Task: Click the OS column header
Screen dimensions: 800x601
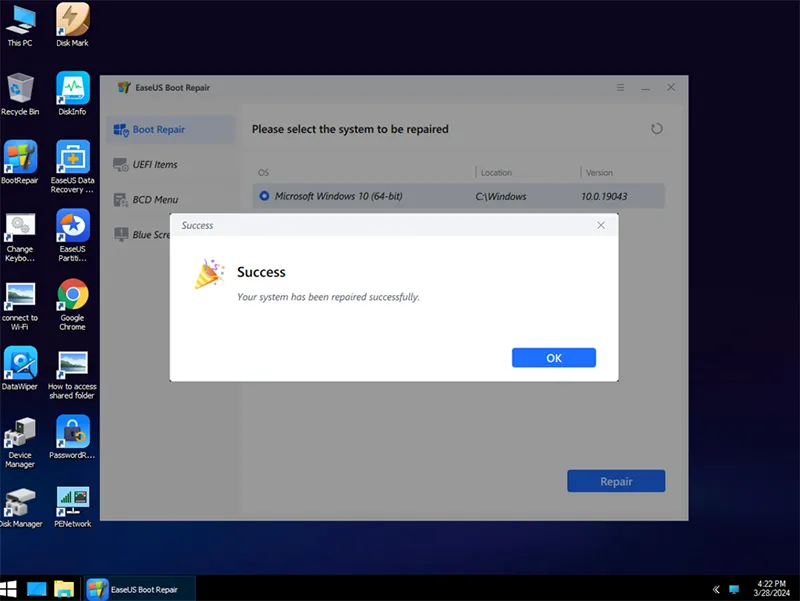Action: tap(263, 172)
